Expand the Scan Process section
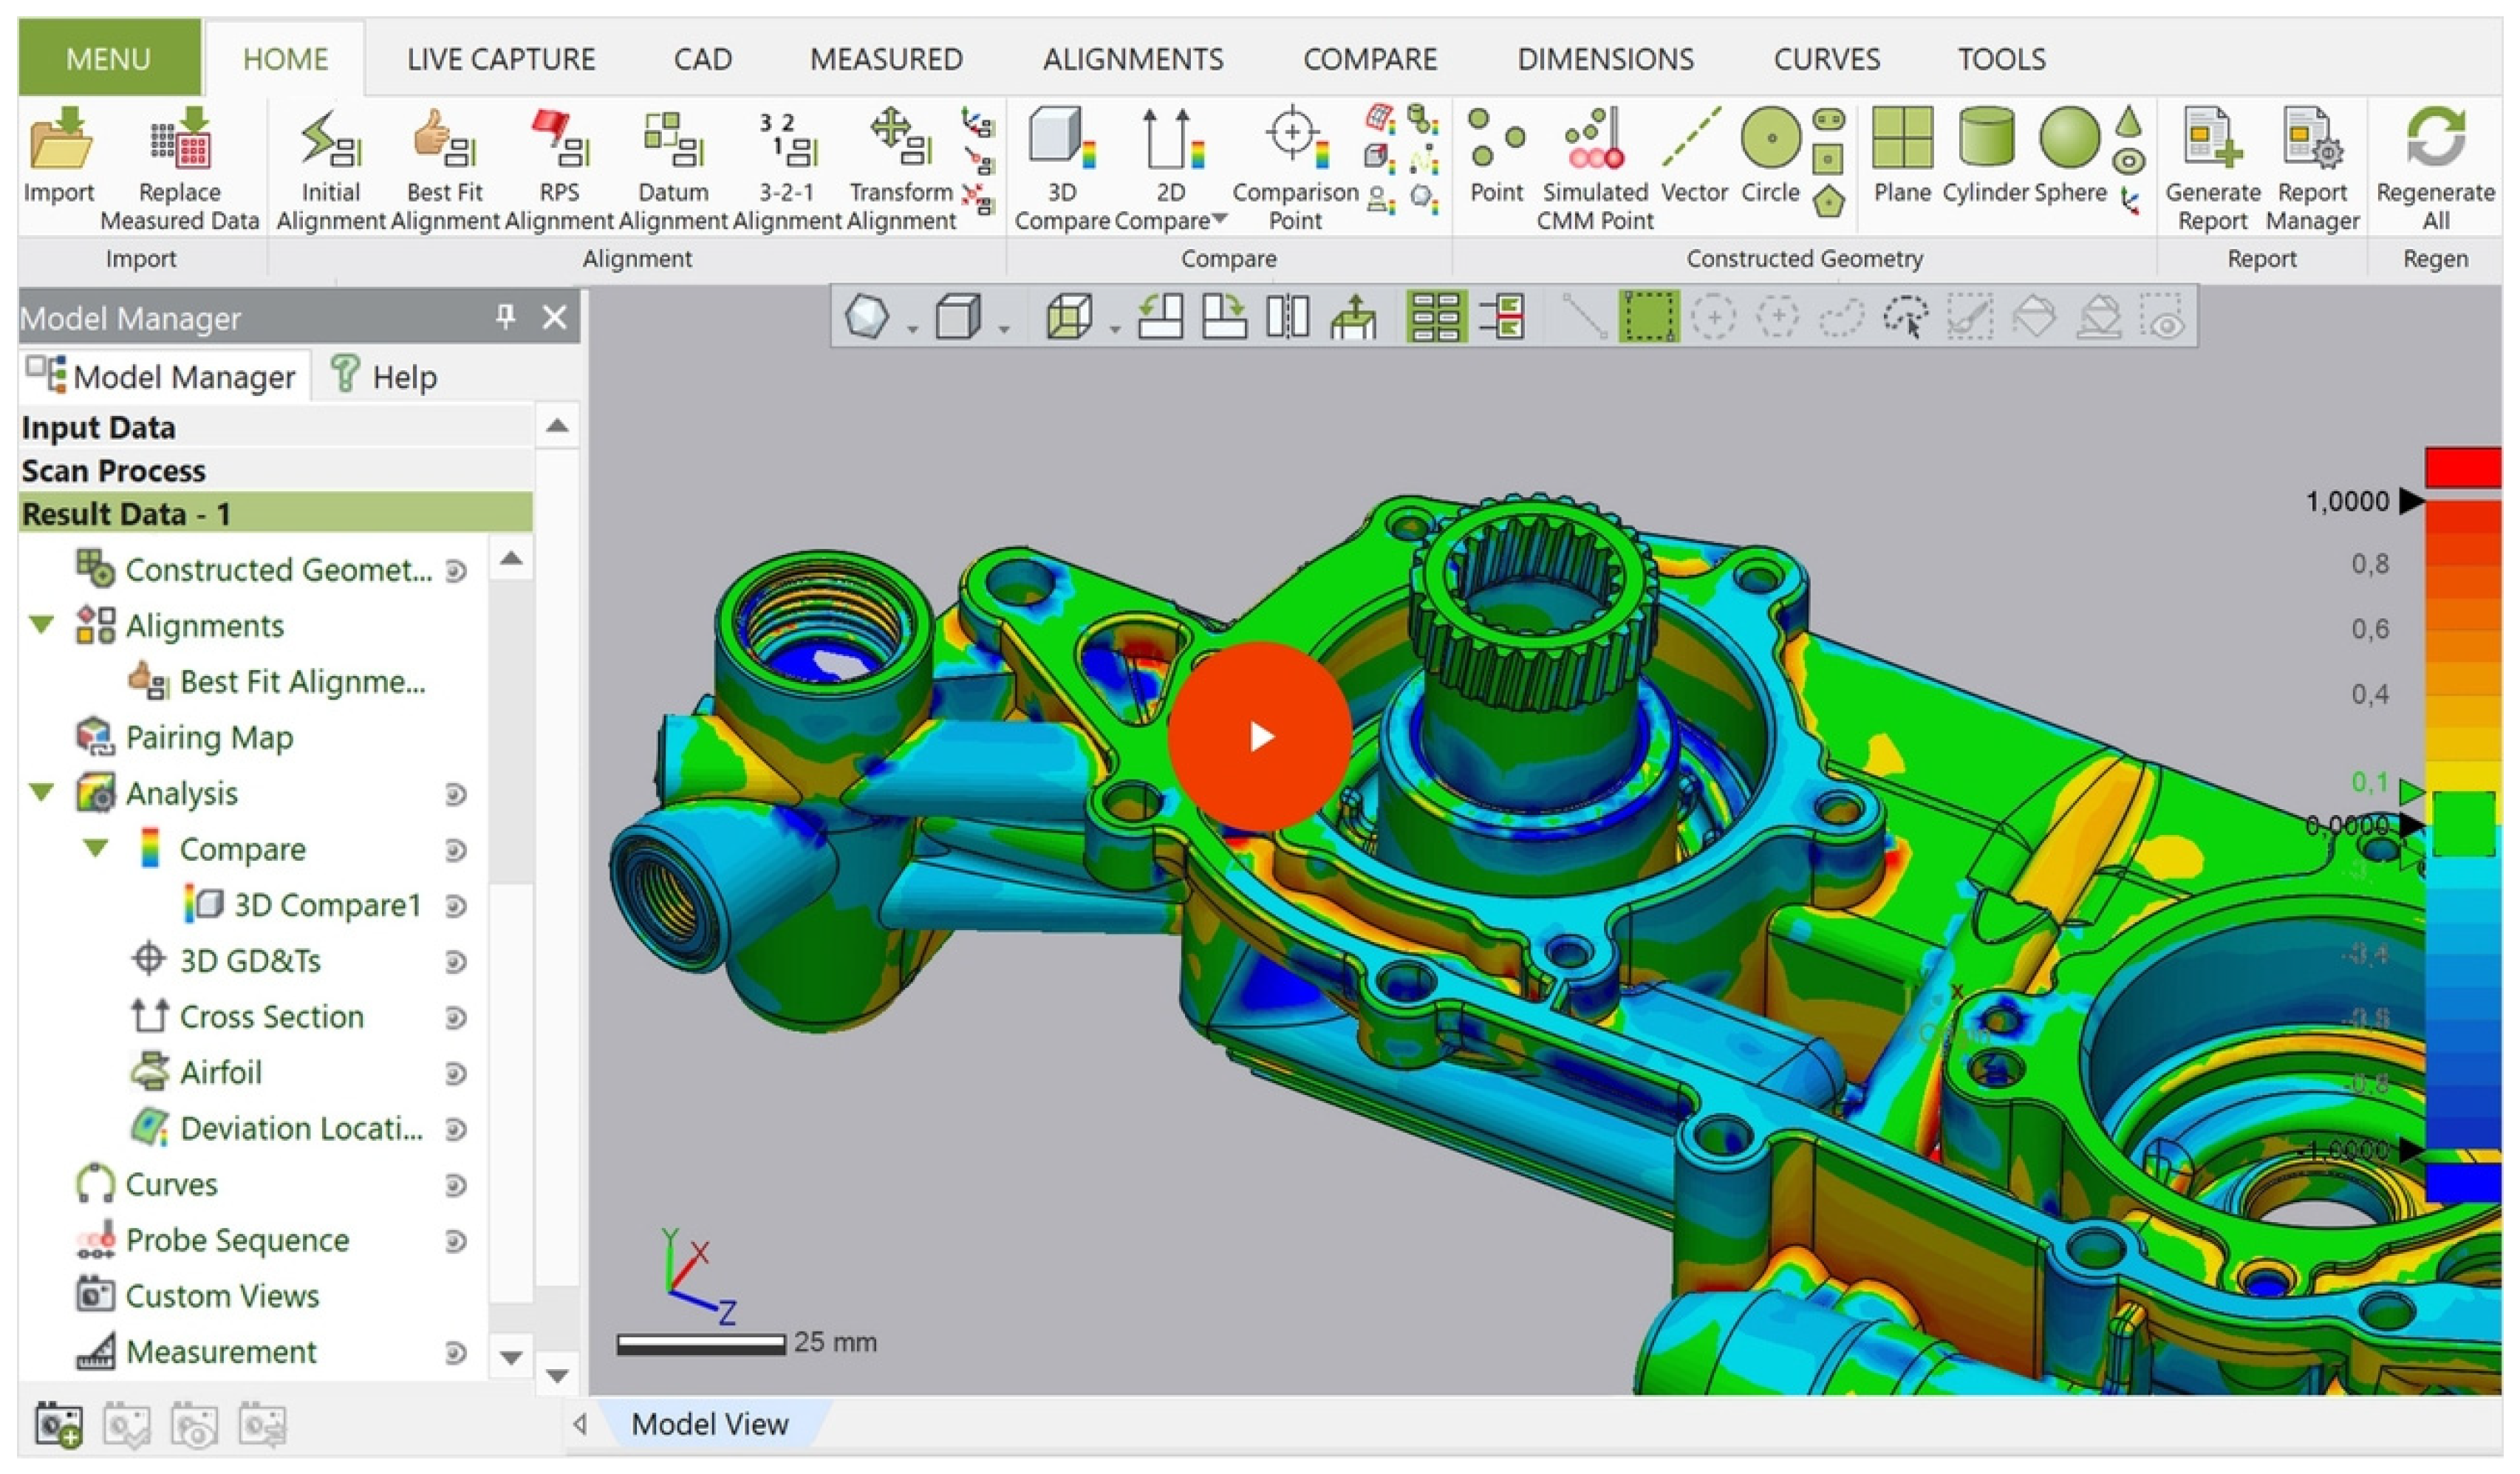Screen dimensions: 2520x1474 point(275,470)
